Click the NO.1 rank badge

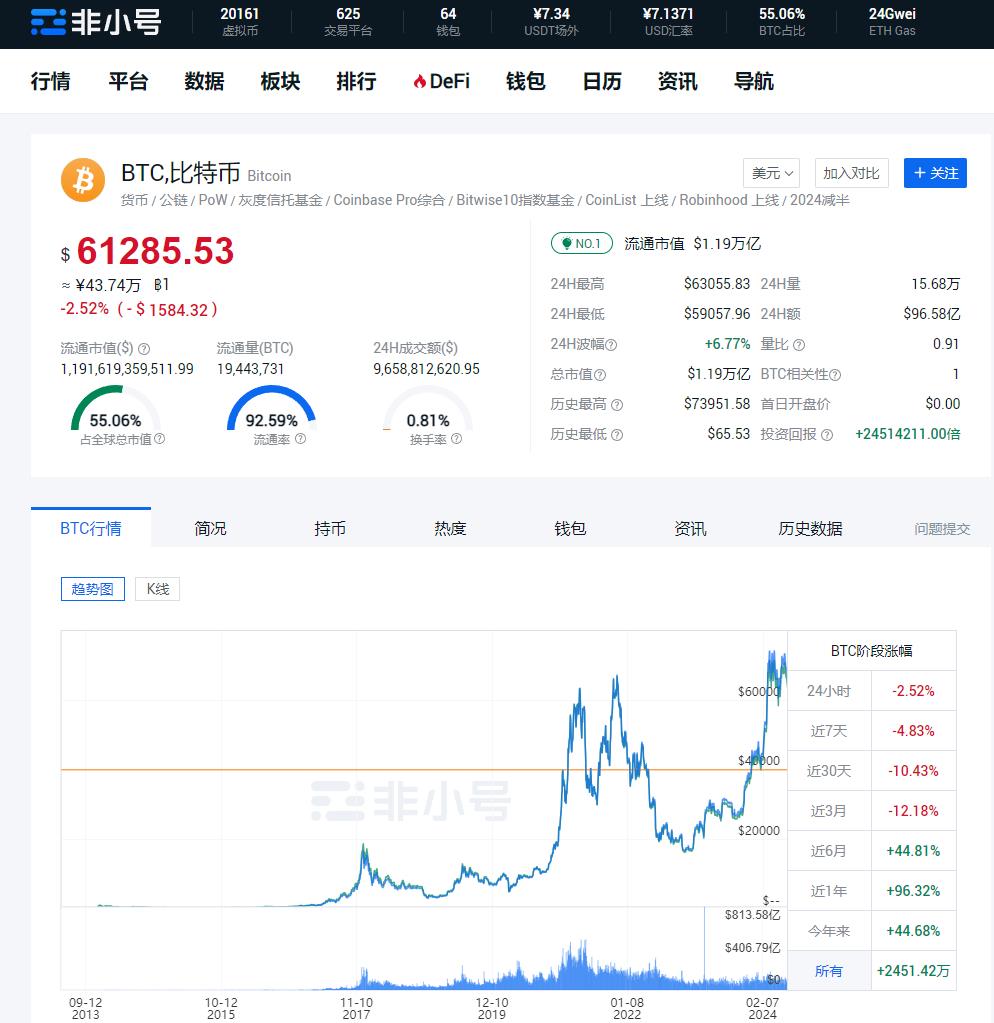click(582, 243)
